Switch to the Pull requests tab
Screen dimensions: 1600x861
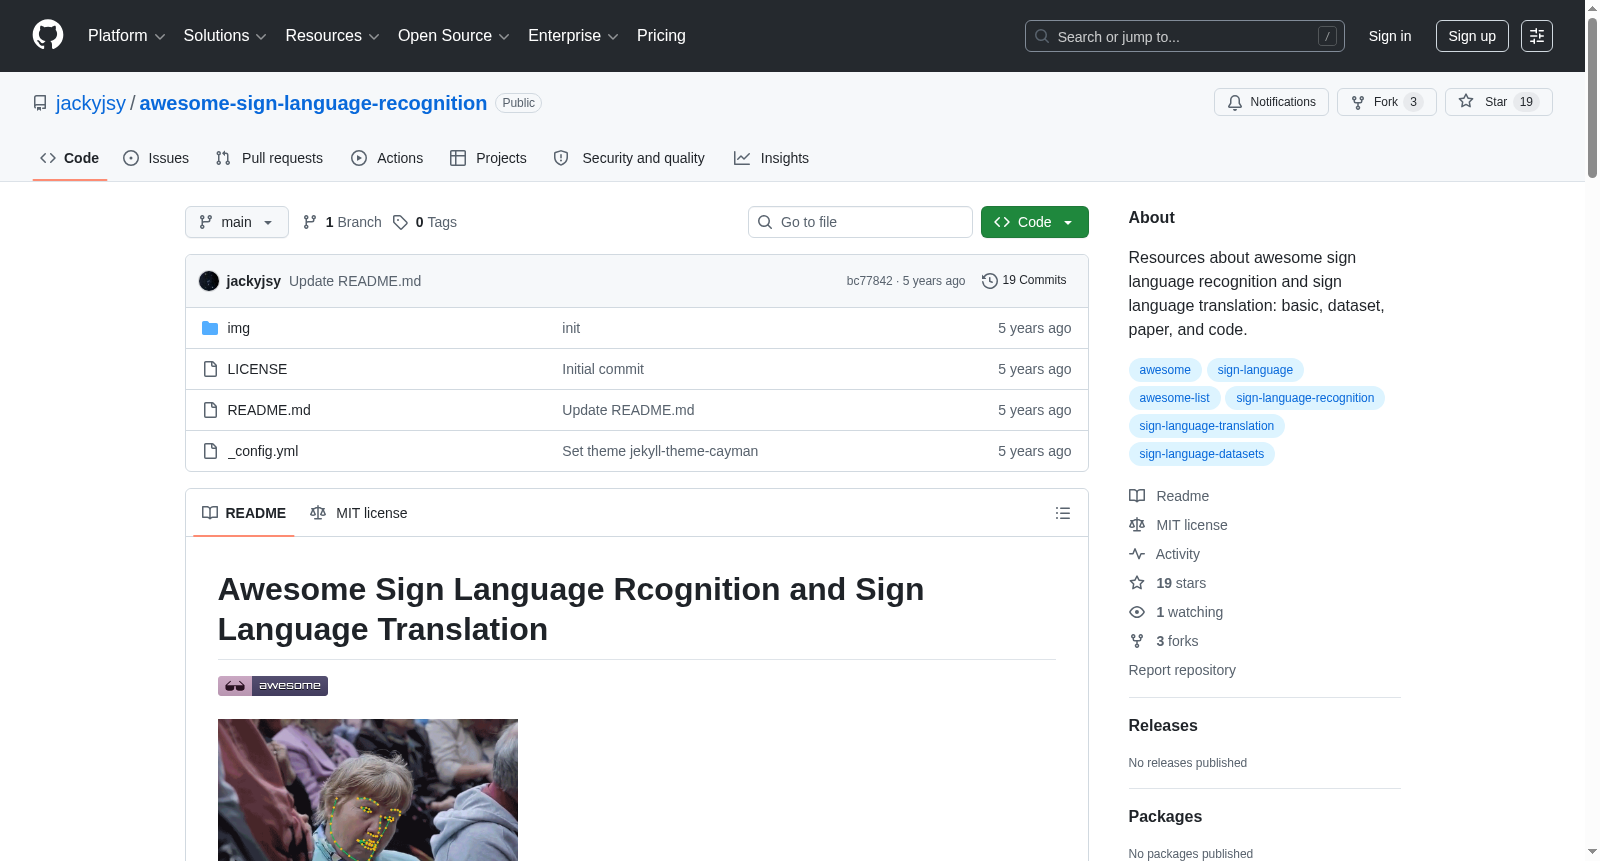pyautogui.click(x=269, y=158)
